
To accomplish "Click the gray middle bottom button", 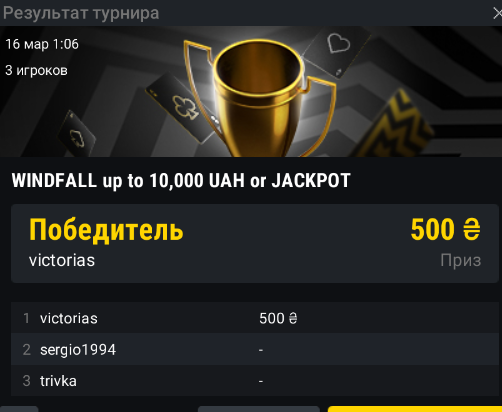I will [x=259, y=409].
